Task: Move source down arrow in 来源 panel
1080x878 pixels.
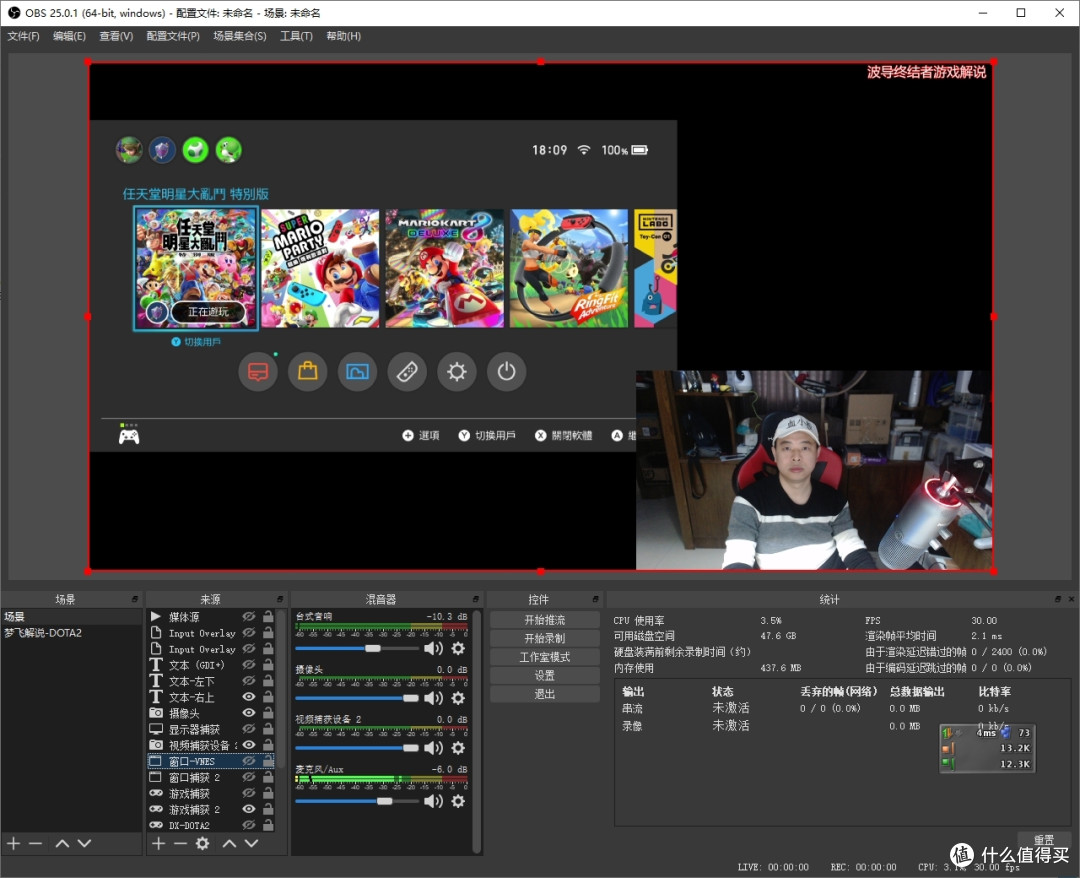Action: pyautogui.click(x=251, y=843)
